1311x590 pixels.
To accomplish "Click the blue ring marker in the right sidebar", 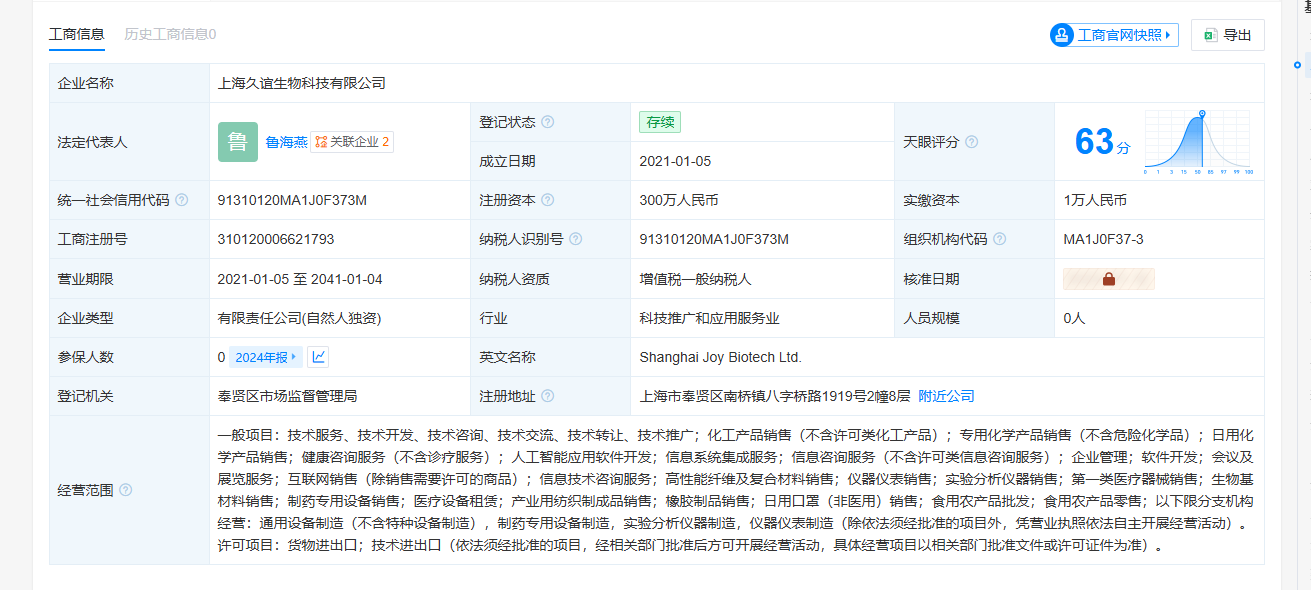I will (x=1297, y=65).
